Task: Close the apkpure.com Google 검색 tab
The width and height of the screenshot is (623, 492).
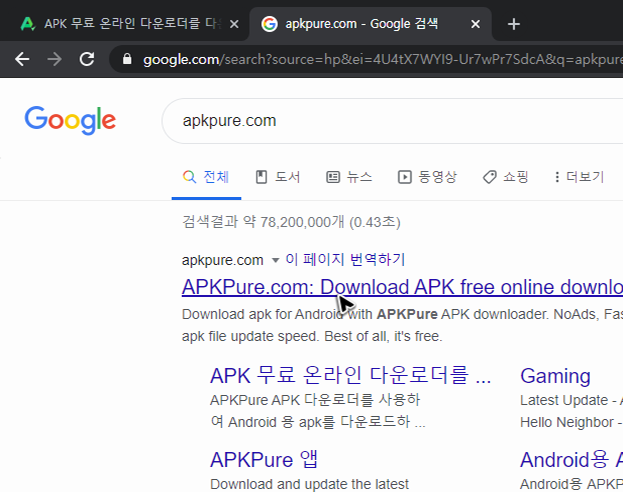Action: click(x=475, y=24)
